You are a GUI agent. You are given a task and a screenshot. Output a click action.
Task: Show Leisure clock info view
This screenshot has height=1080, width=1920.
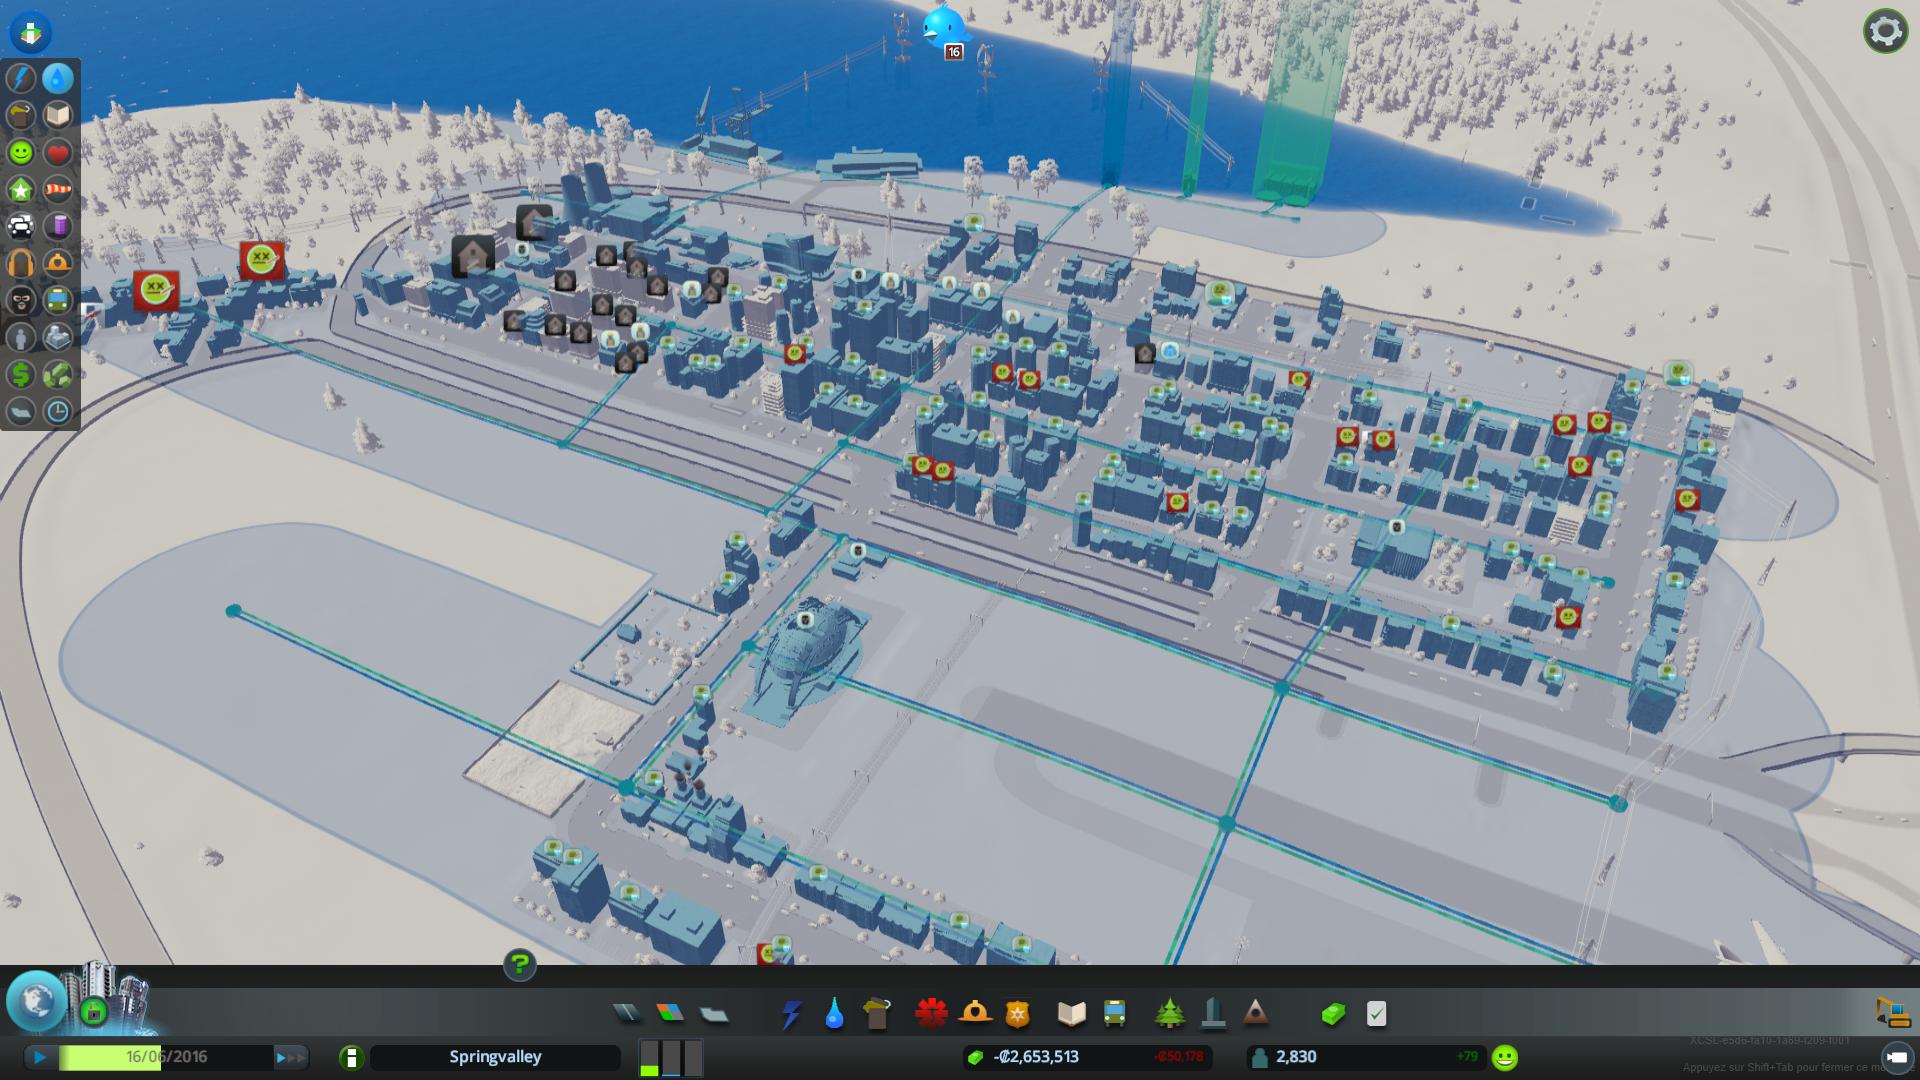(58, 411)
